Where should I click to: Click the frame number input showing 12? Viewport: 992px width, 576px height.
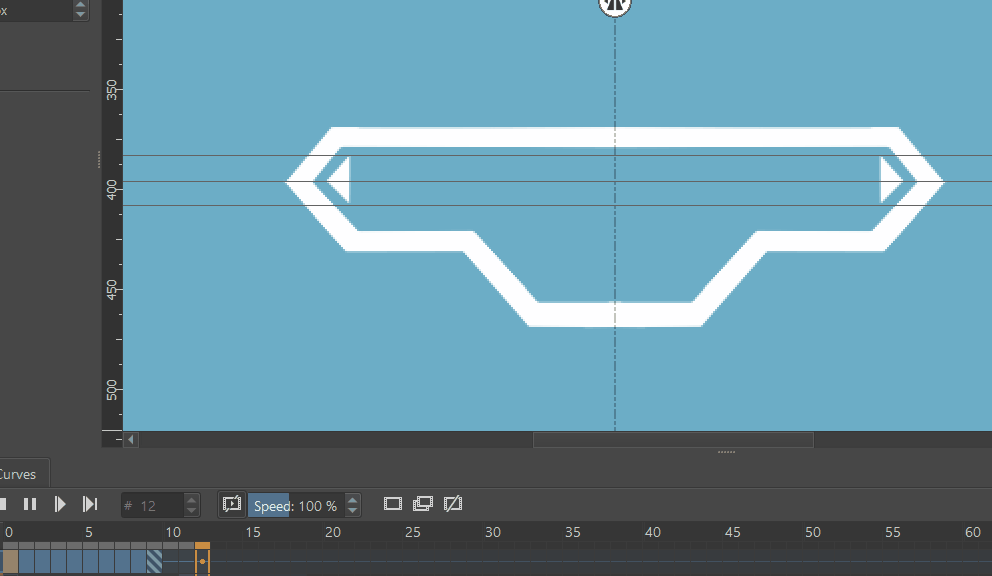pos(150,504)
